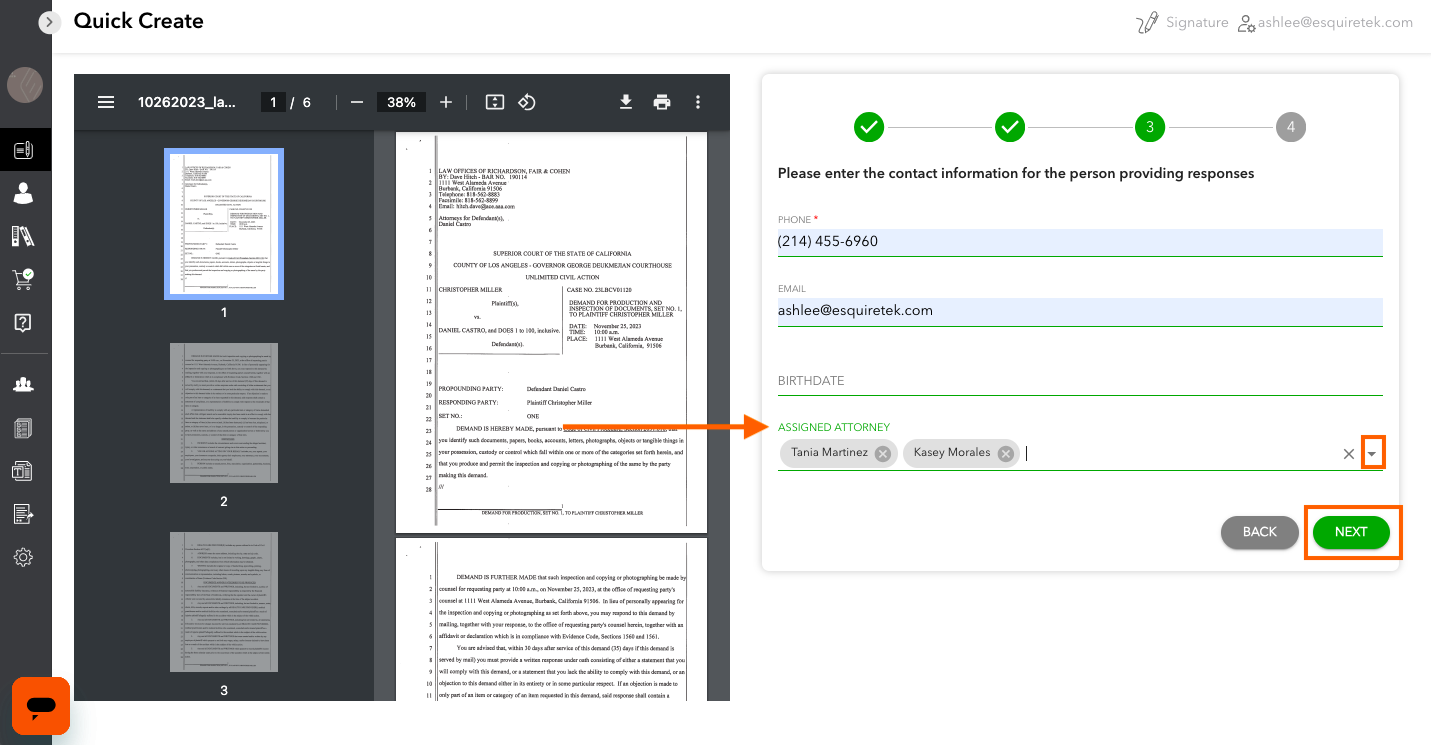Image resolution: width=1431 pixels, height=745 pixels.
Task: Clear all assigned attorneys
Action: click(x=1348, y=454)
